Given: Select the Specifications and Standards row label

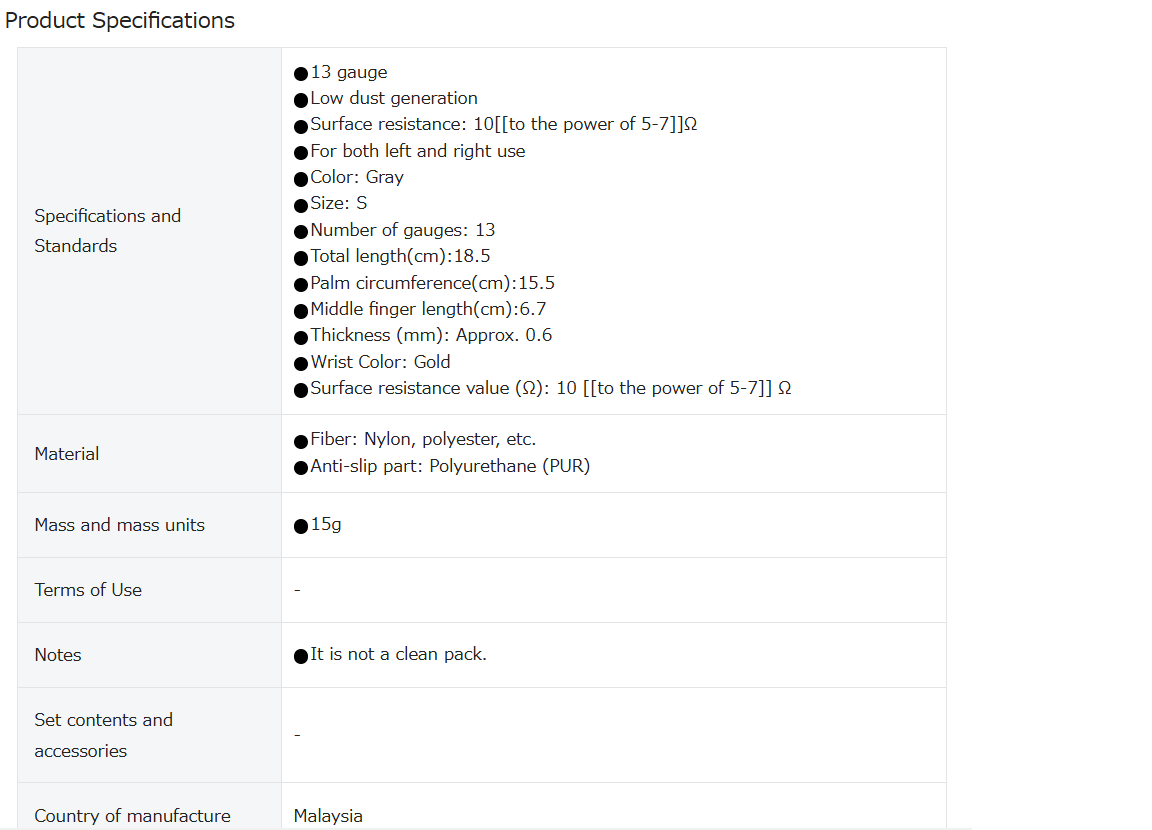Looking at the screenshot, I should click(x=107, y=231).
